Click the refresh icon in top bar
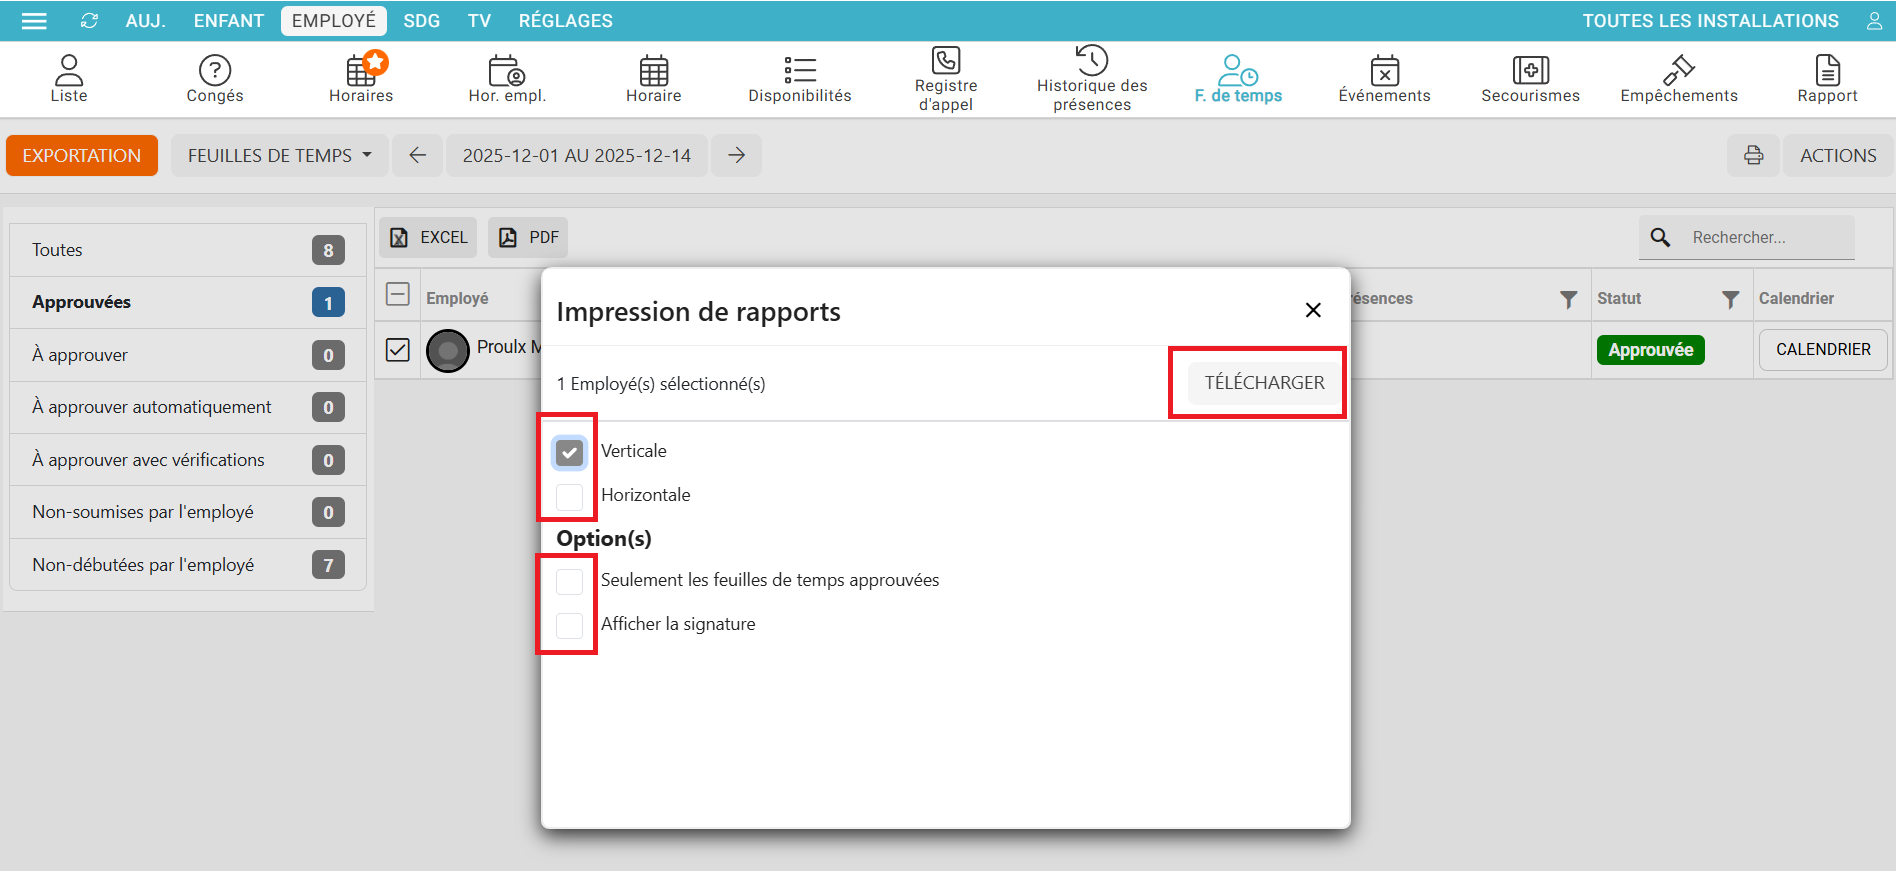 (90, 21)
